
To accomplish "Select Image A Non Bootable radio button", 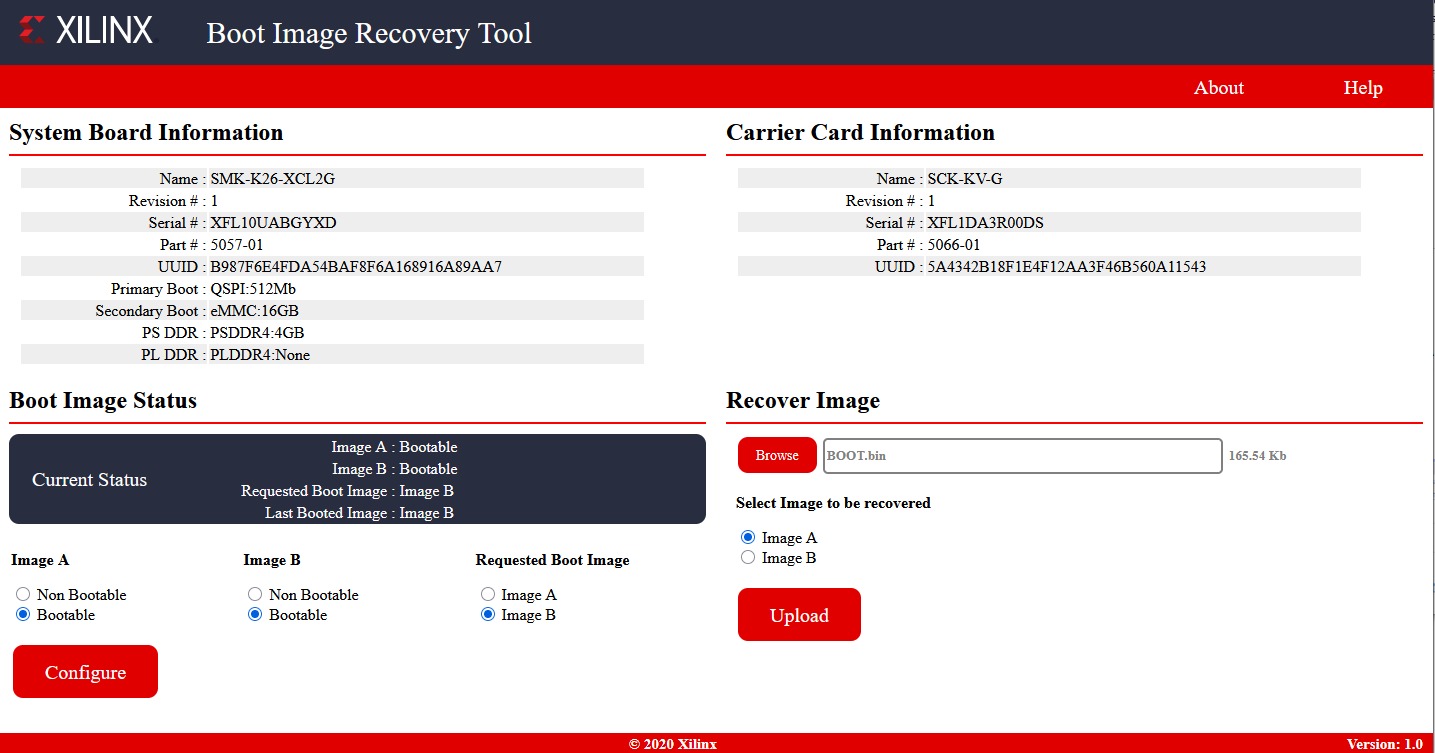I will [x=23, y=595].
